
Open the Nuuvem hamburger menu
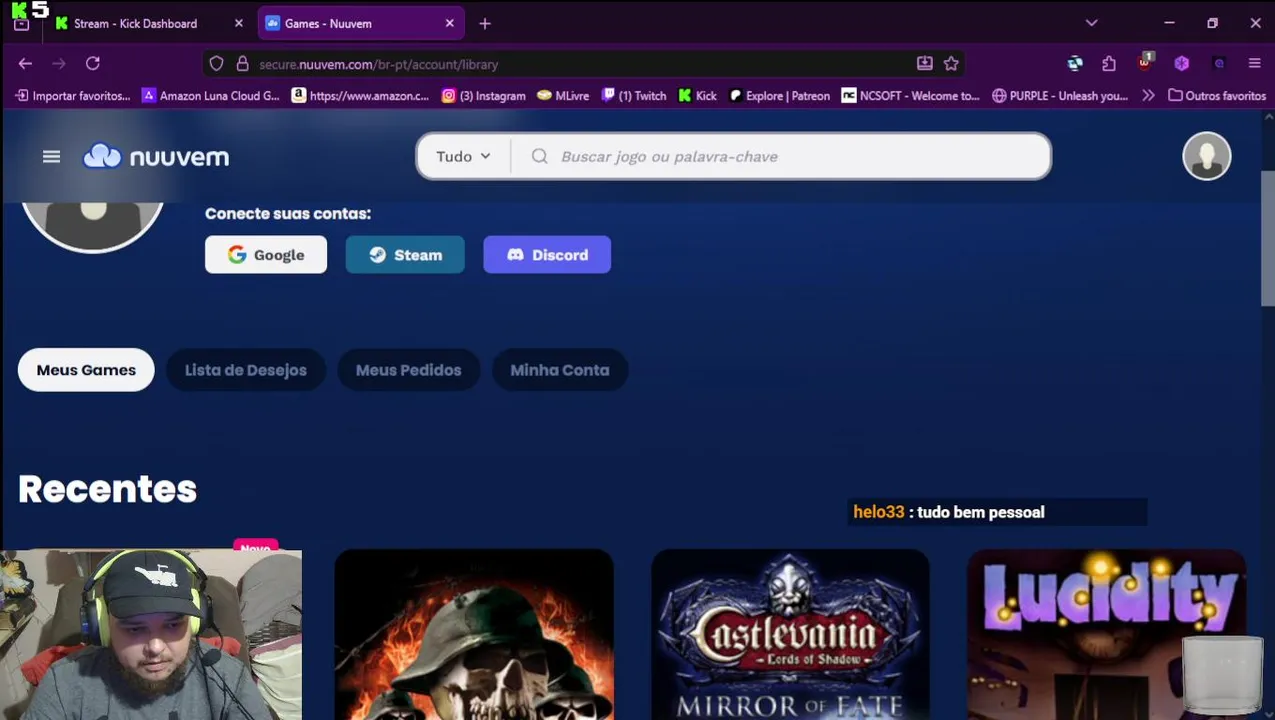coord(51,157)
